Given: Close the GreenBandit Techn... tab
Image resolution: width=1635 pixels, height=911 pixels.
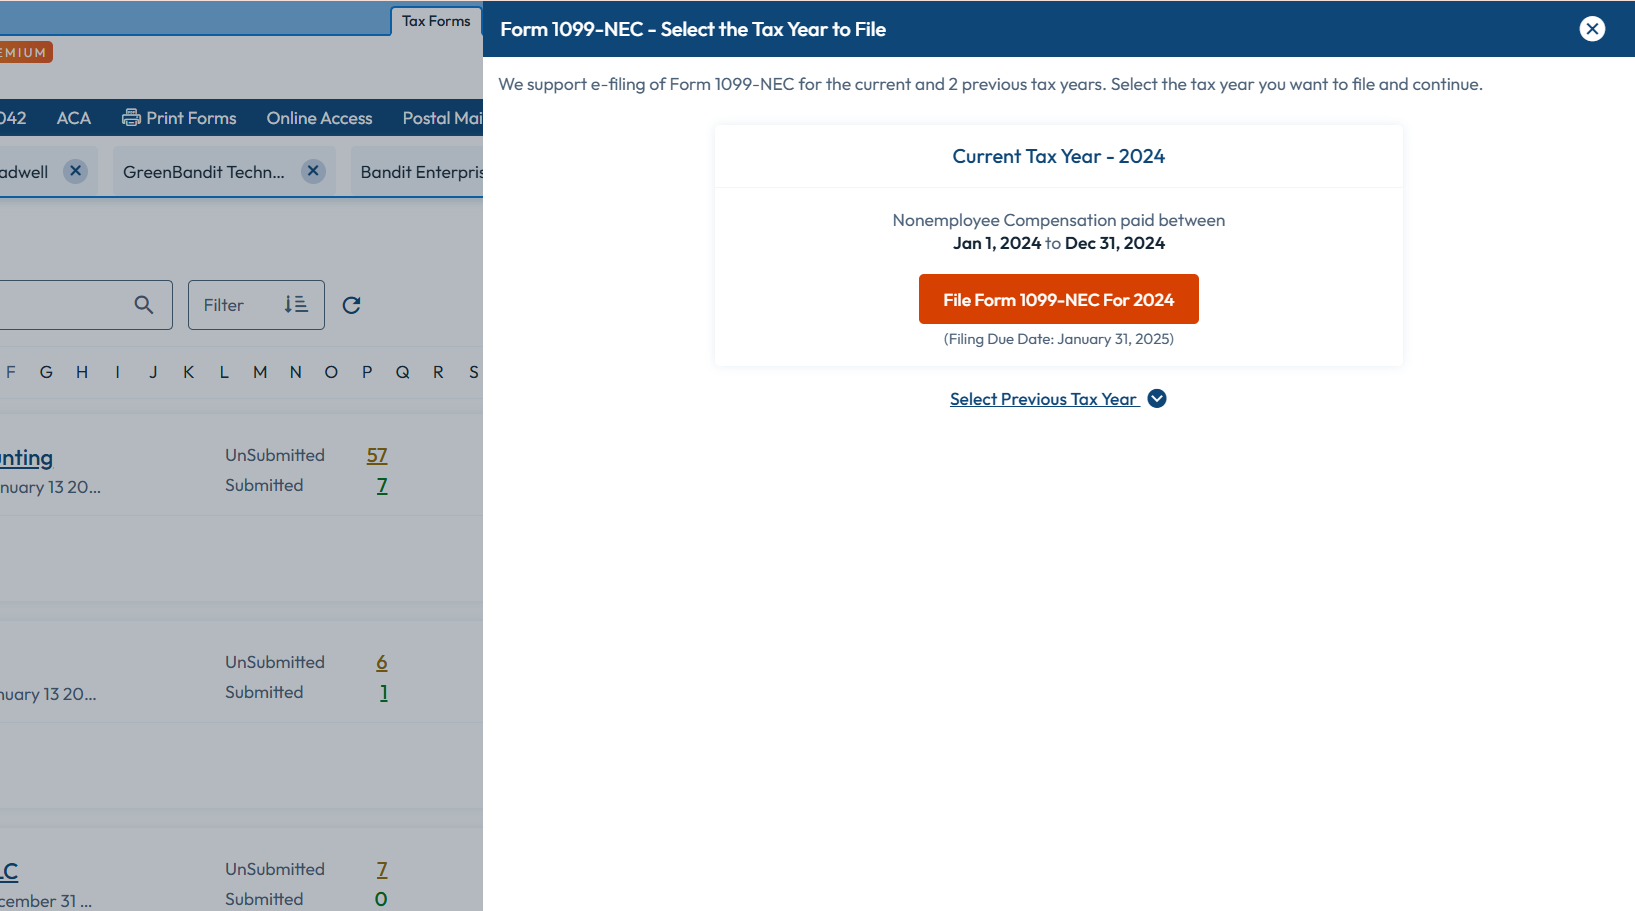Looking at the screenshot, I should click(313, 171).
